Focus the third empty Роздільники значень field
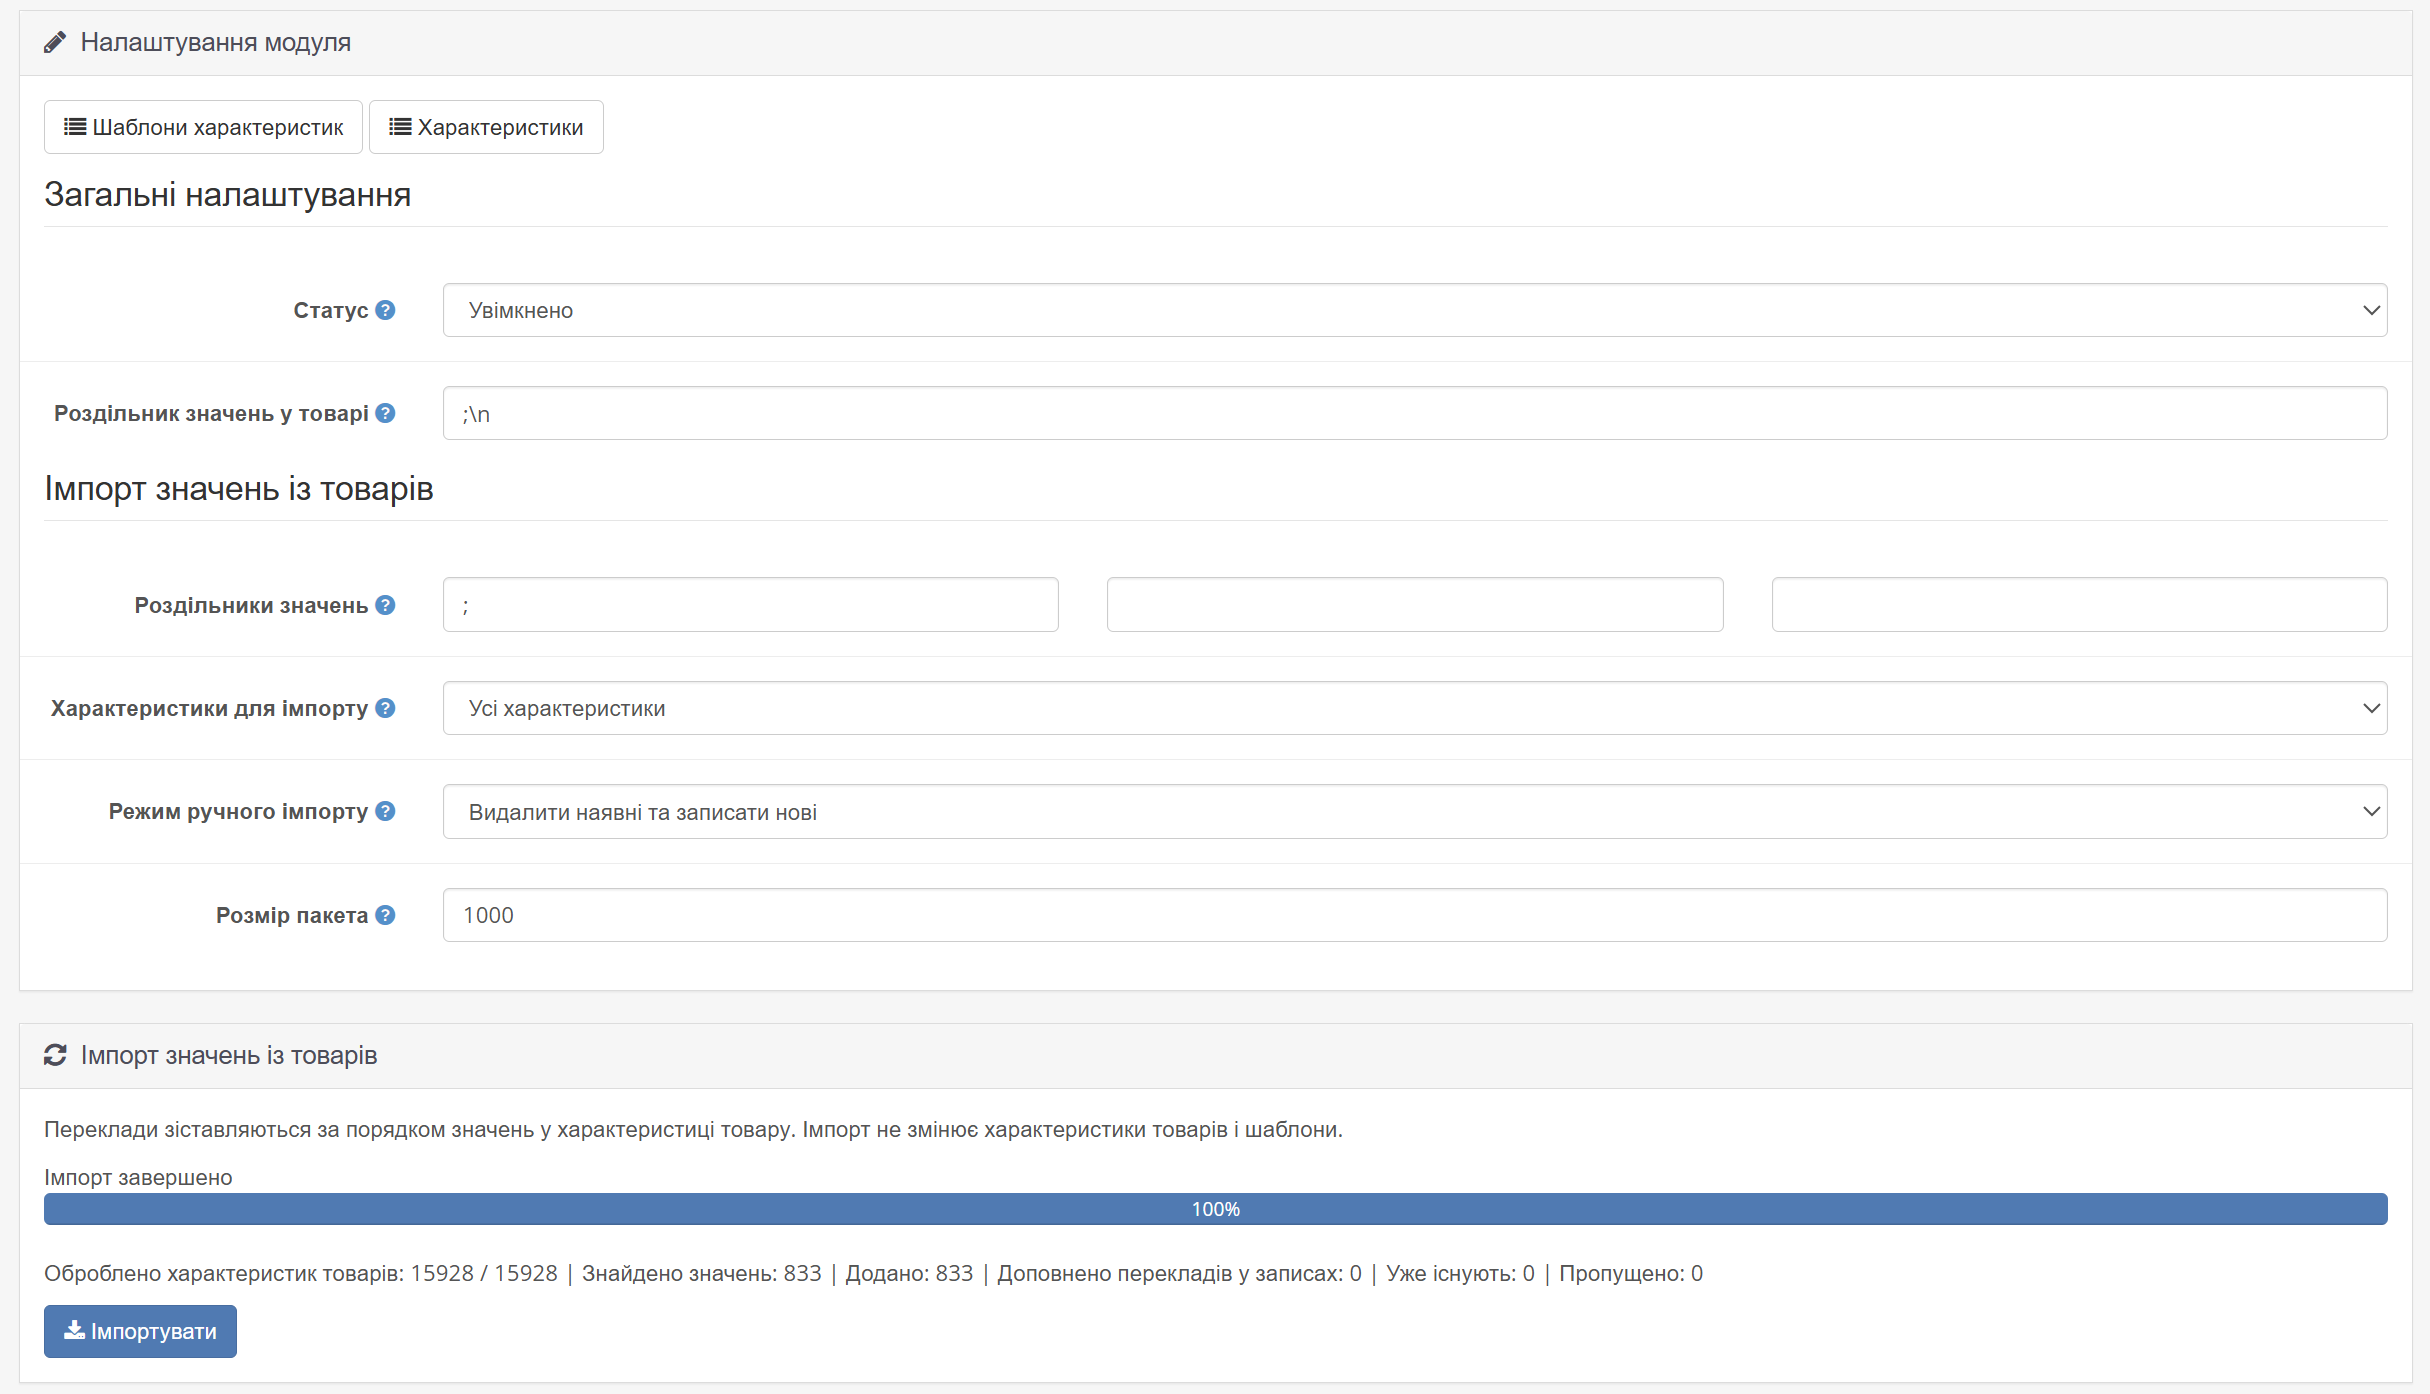Image resolution: width=2430 pixels, height=1394 pixels. [x=2080, y=605]
